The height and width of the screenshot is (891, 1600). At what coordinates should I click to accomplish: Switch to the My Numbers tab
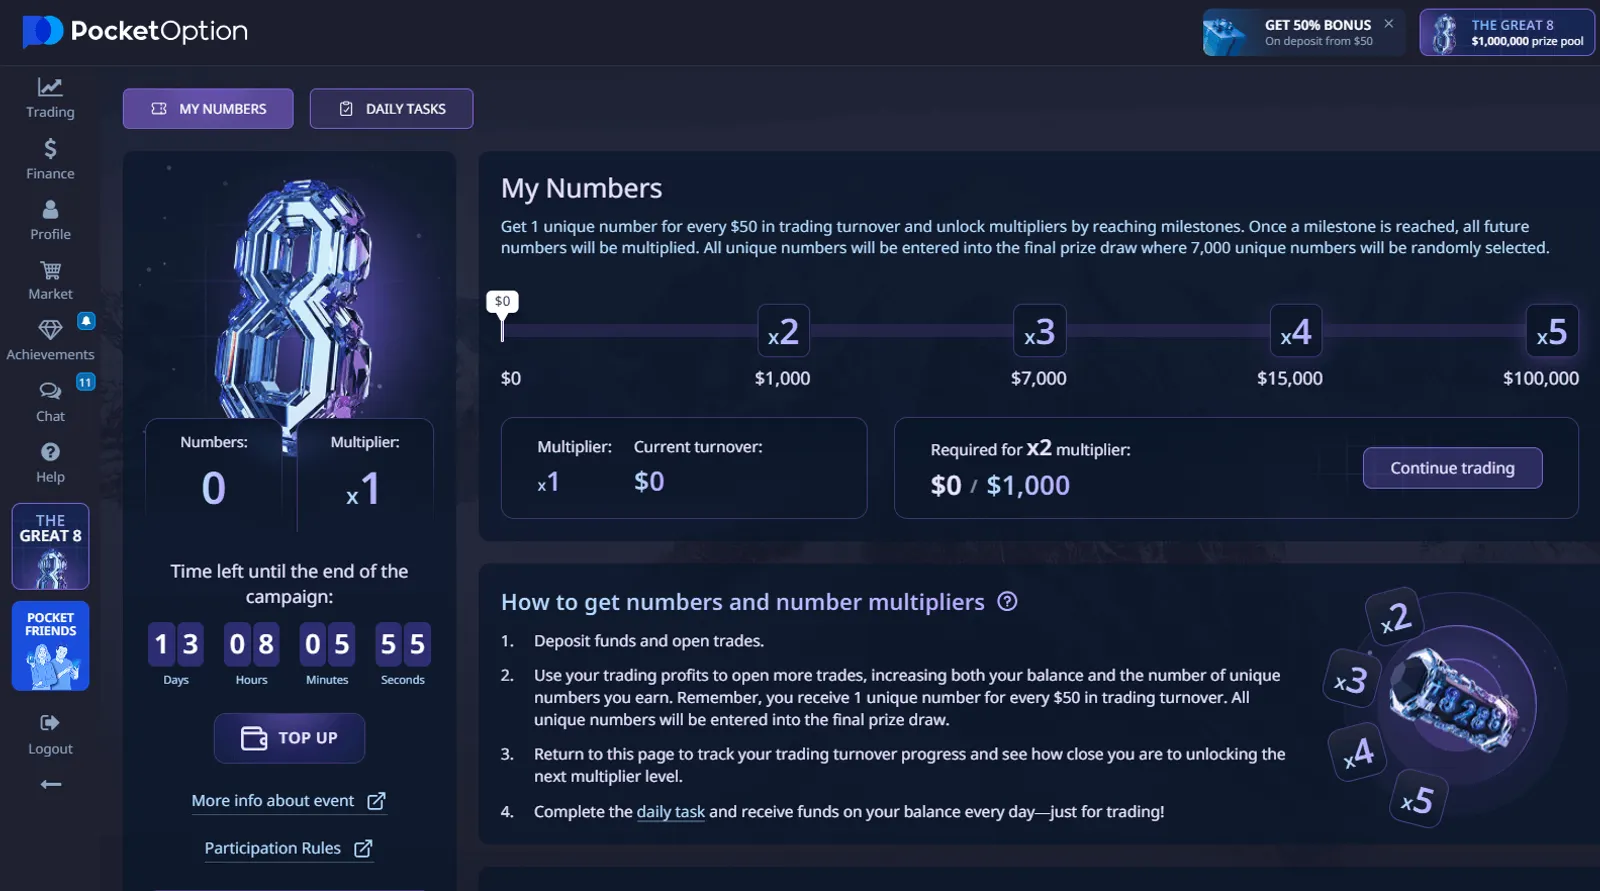tap(208, 109)
